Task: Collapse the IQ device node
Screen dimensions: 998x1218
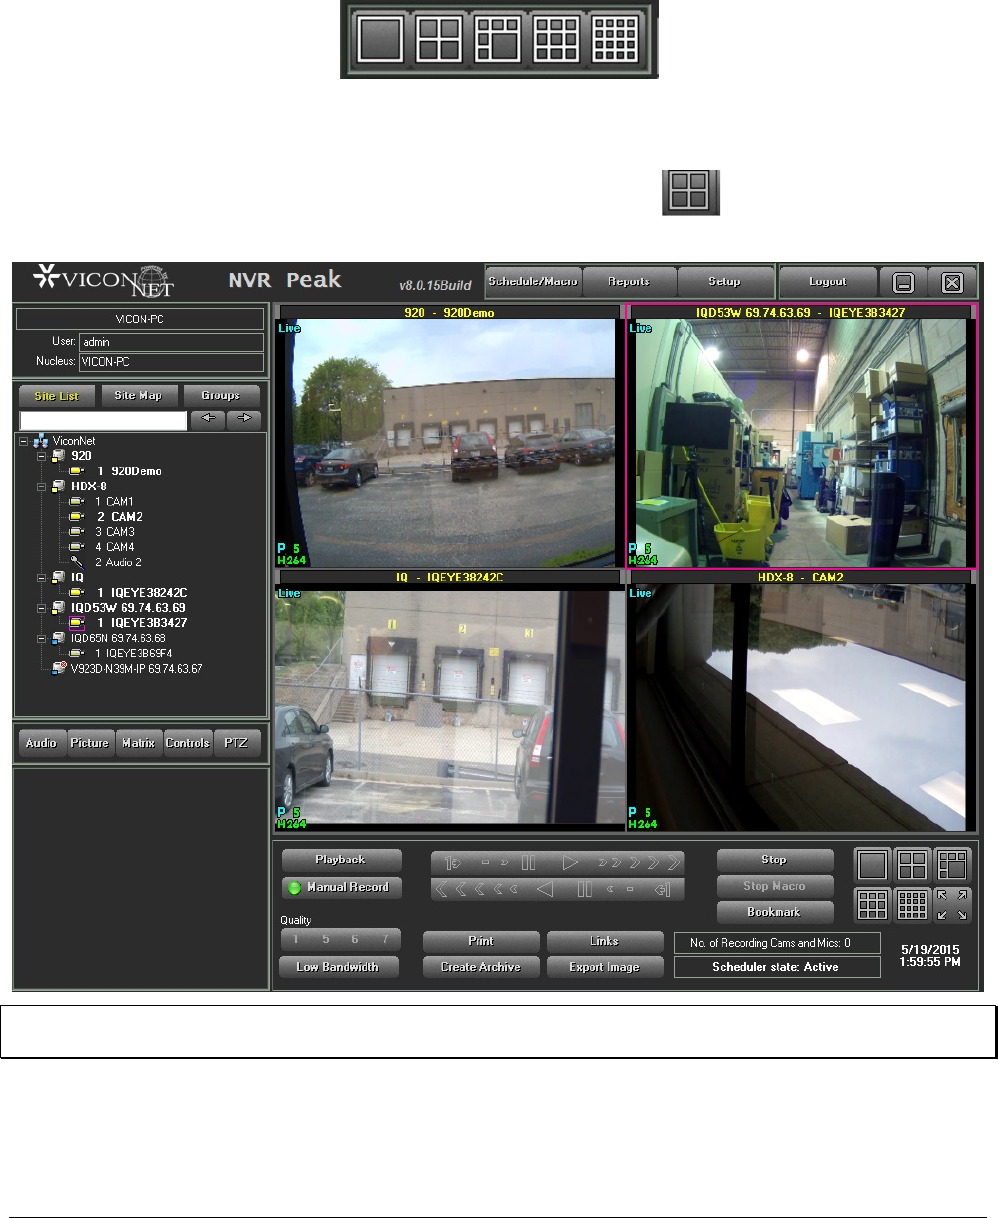Action: coord(41,578)
